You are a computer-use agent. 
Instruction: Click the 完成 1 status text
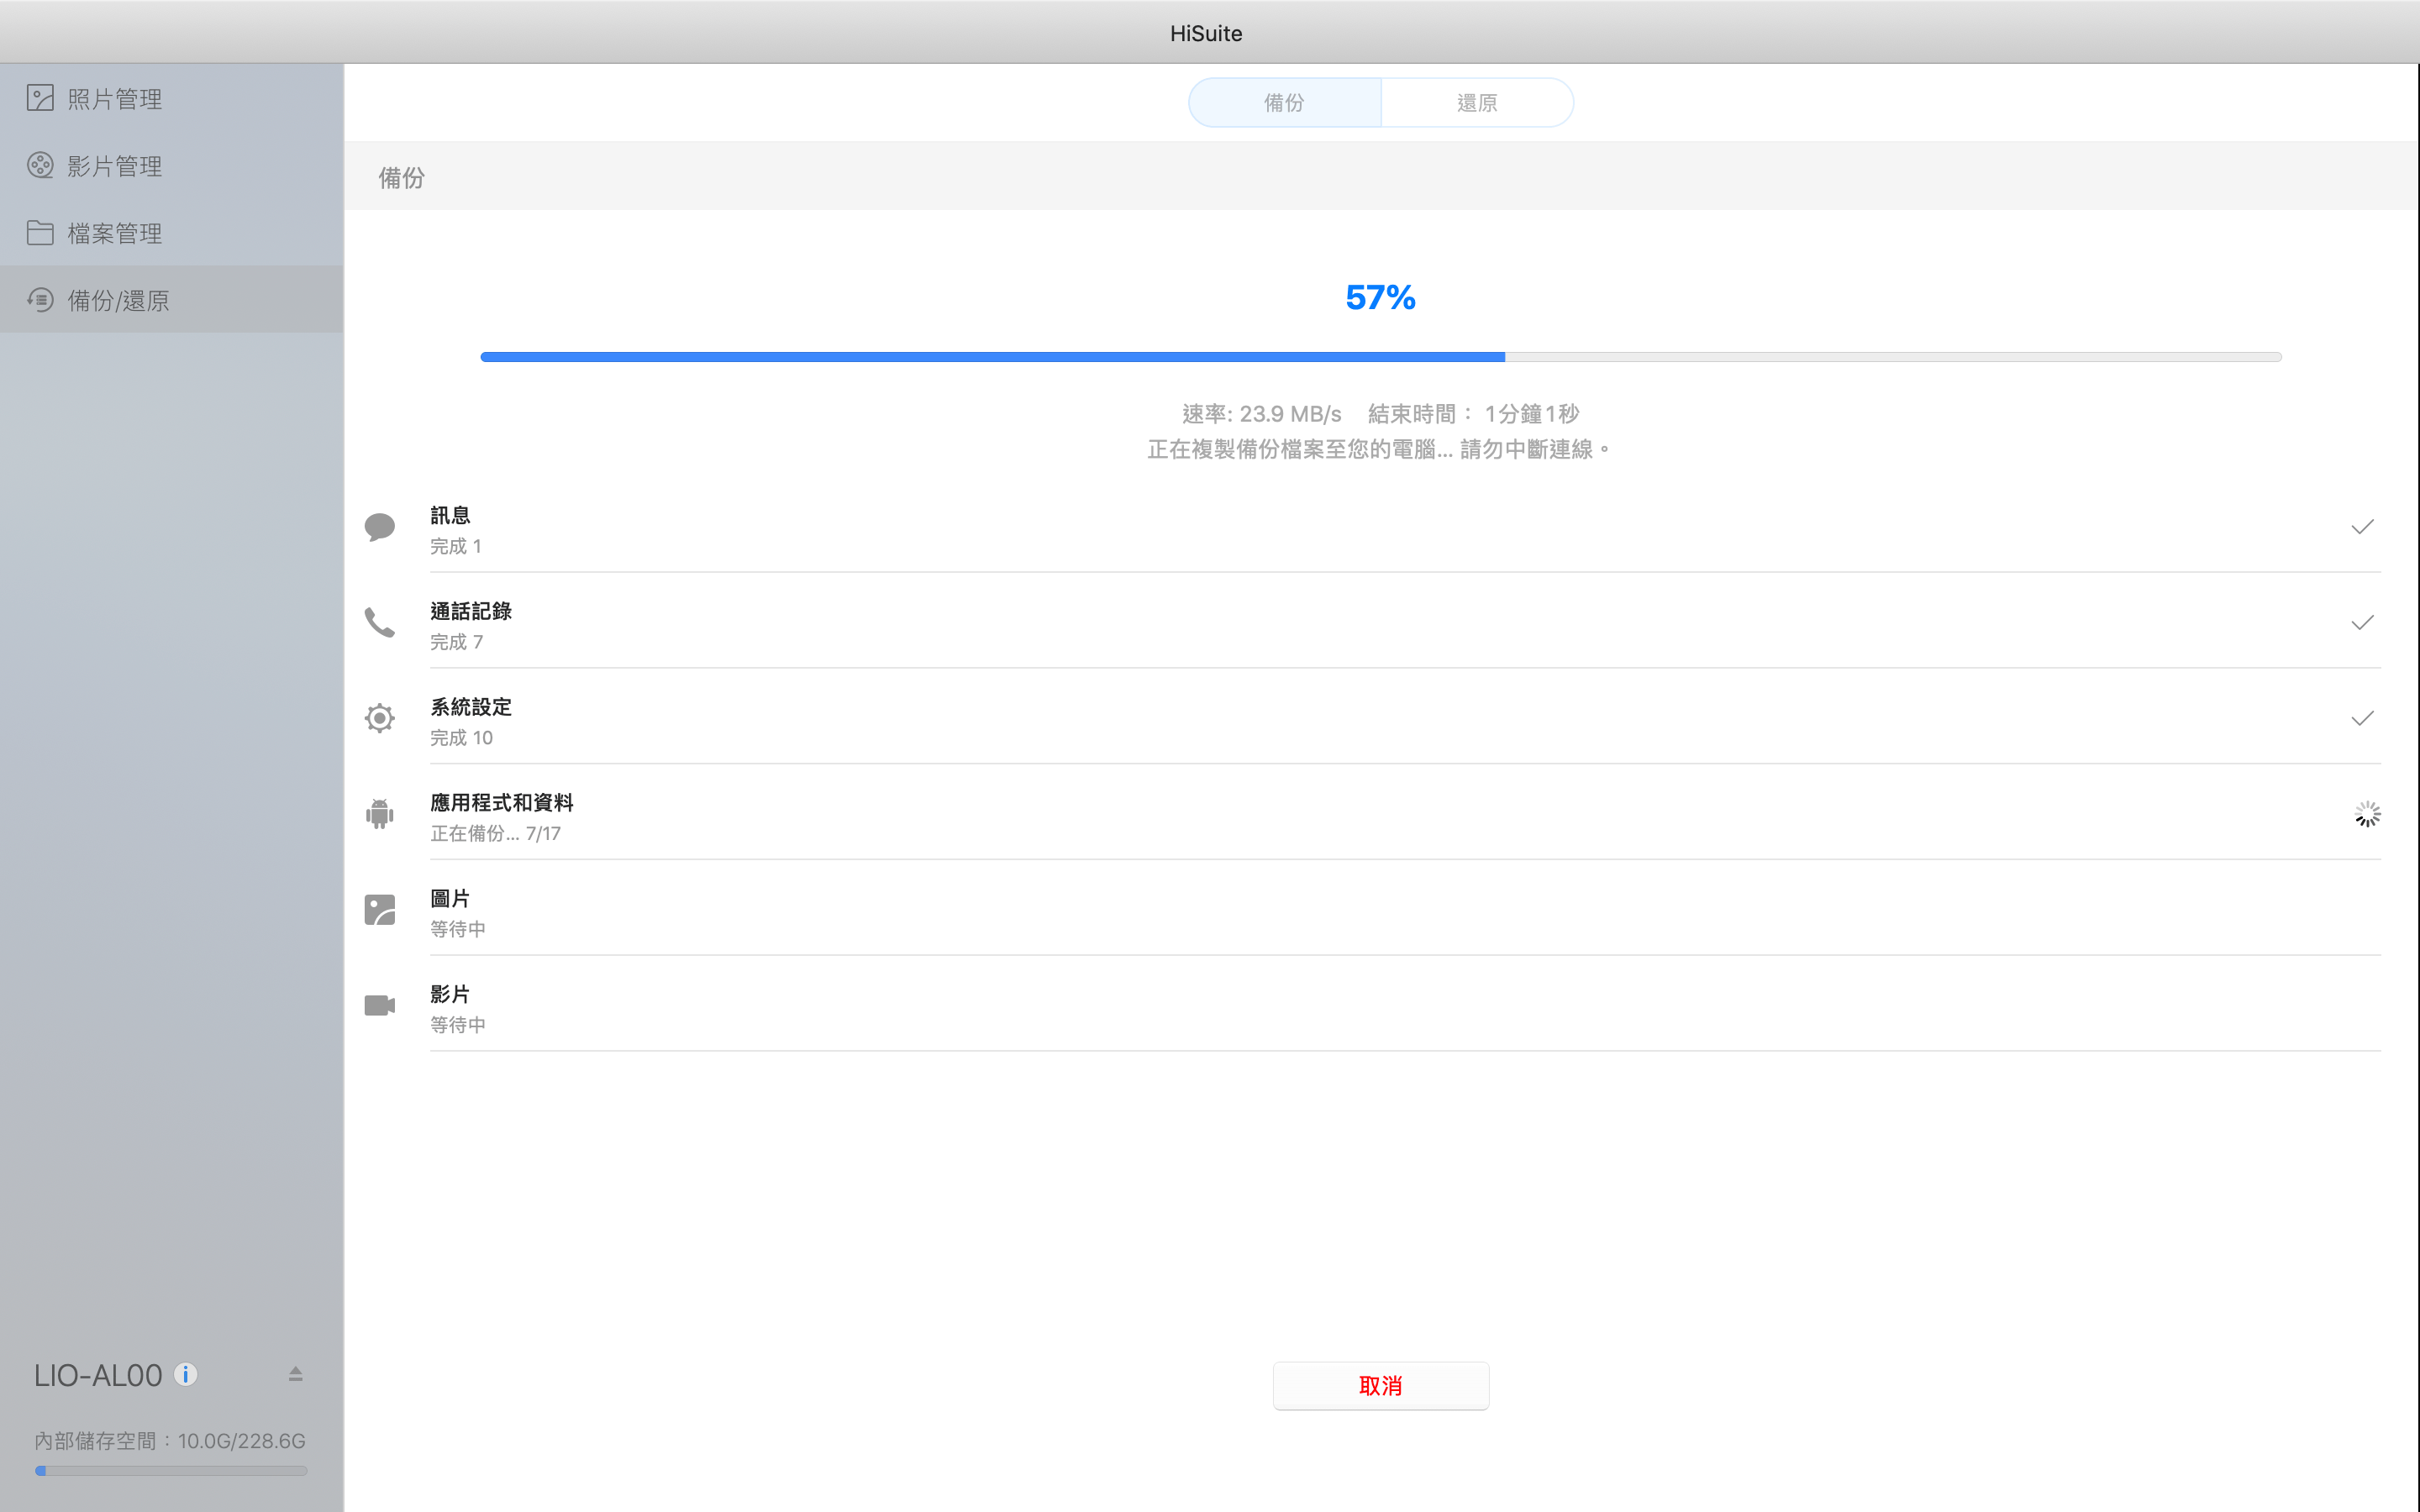click(x=456, y=546)
